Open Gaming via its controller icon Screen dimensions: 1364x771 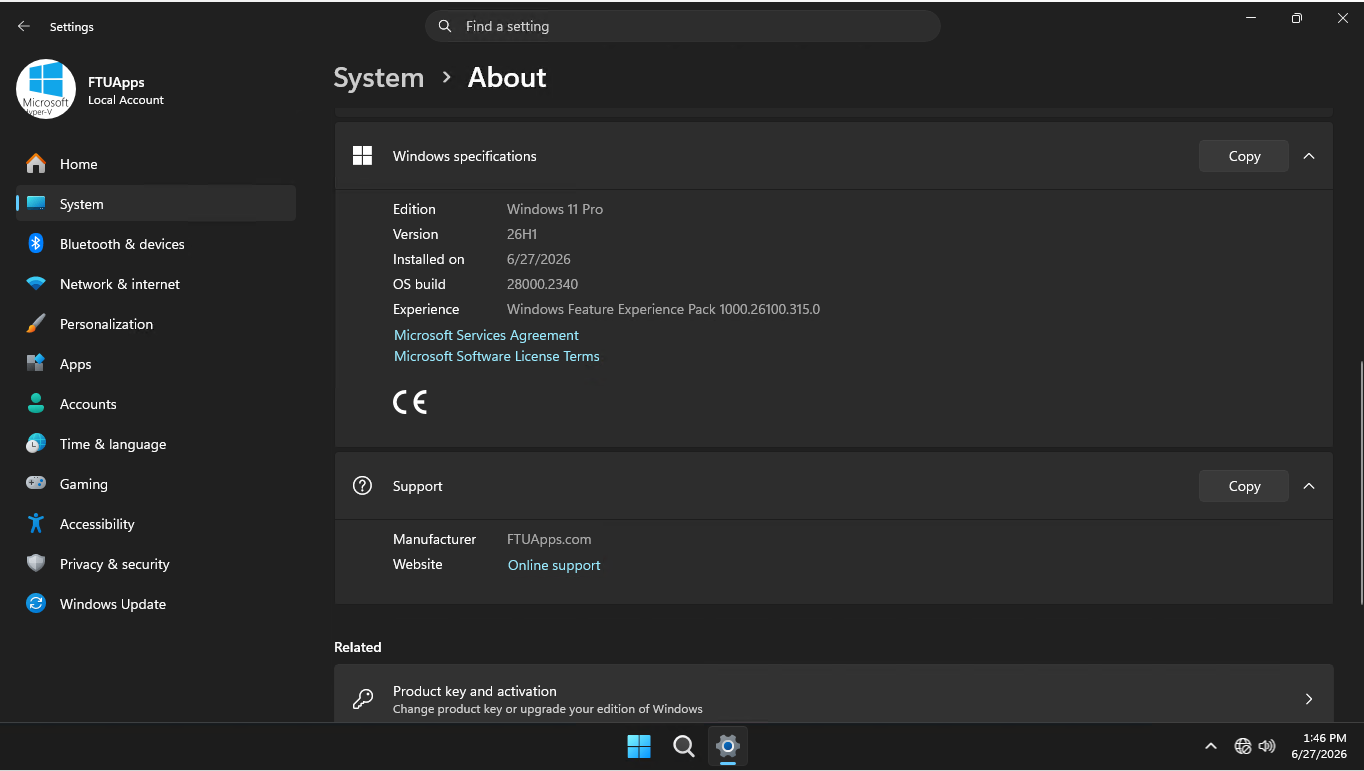(36, 484)
